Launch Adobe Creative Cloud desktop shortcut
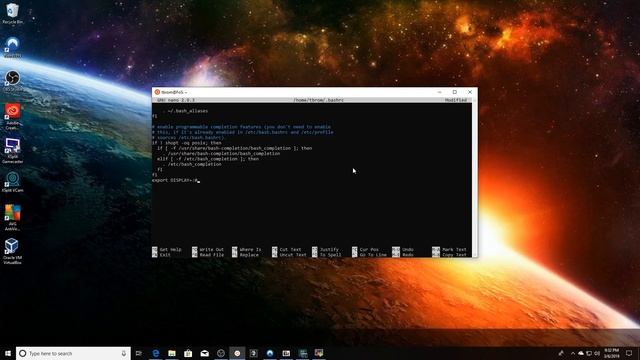The width and height of the screenshot is (640, 360). point(12,116)
